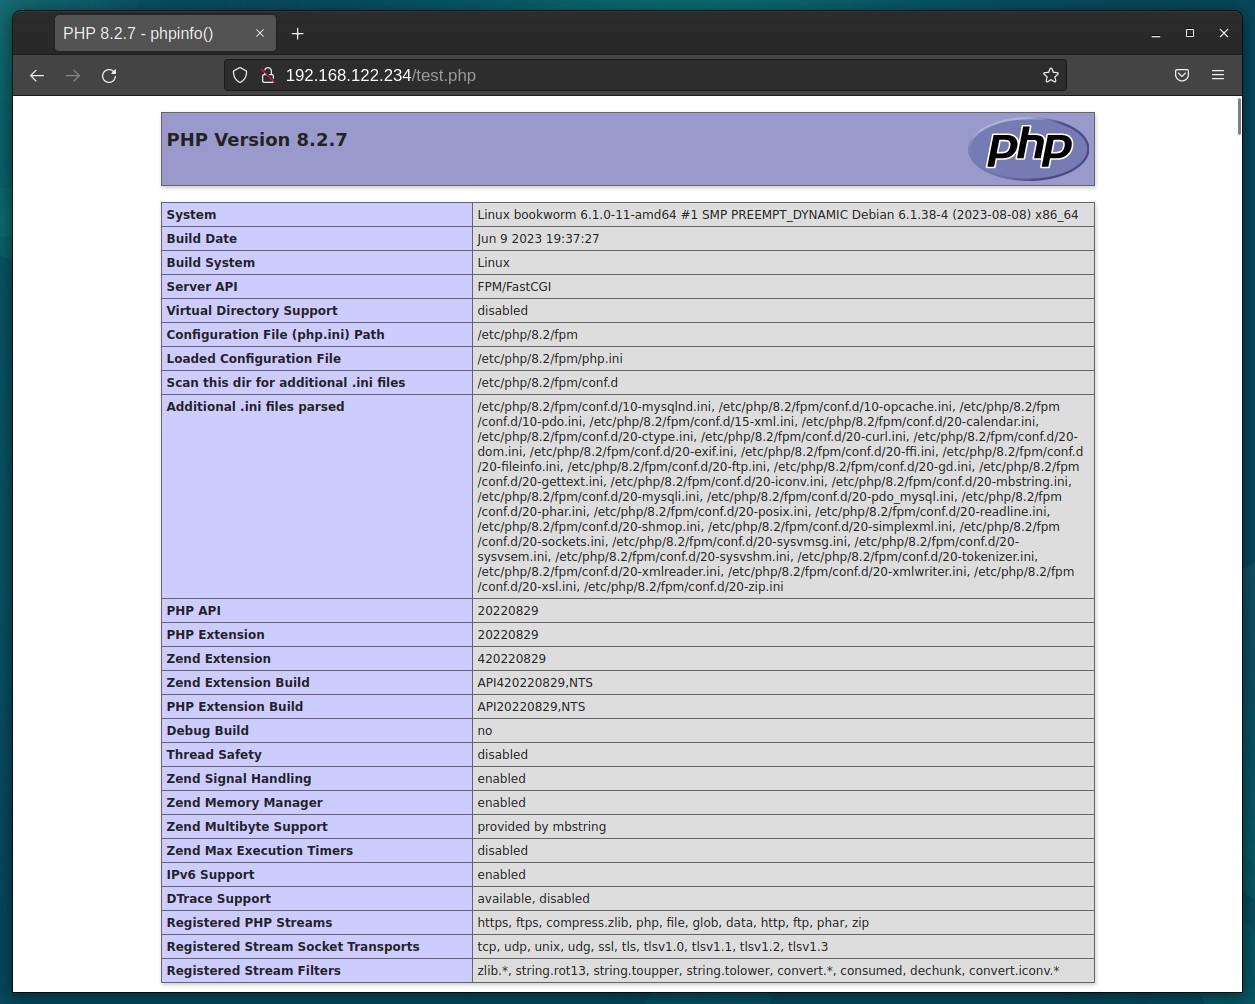Bookmark this page with the star icon
Viewport: 1255px width, 1004px height.
click(x=1050, y=75)
